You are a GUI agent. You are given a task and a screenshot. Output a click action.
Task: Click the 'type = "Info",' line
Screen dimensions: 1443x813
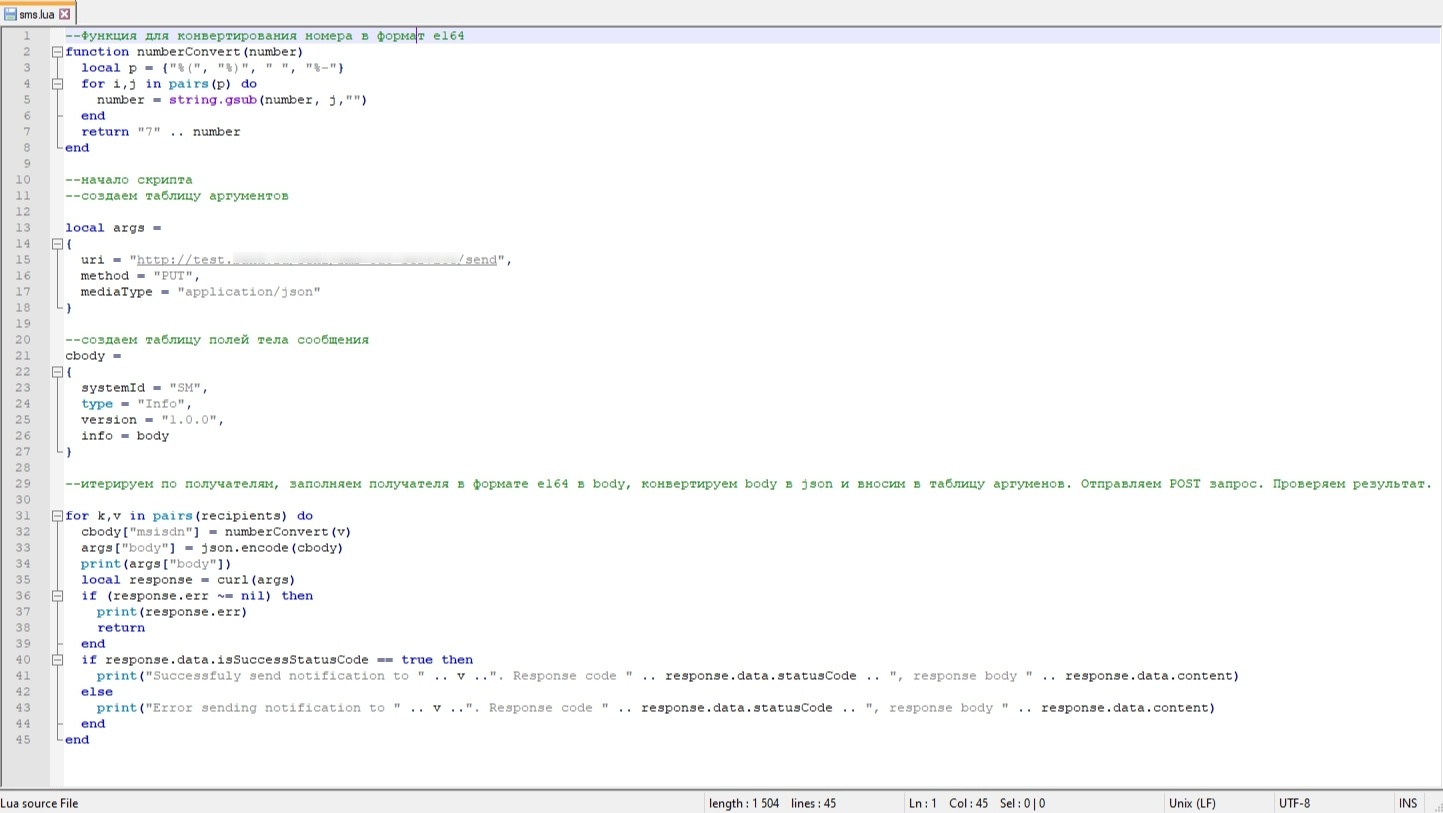click(136, 404)
